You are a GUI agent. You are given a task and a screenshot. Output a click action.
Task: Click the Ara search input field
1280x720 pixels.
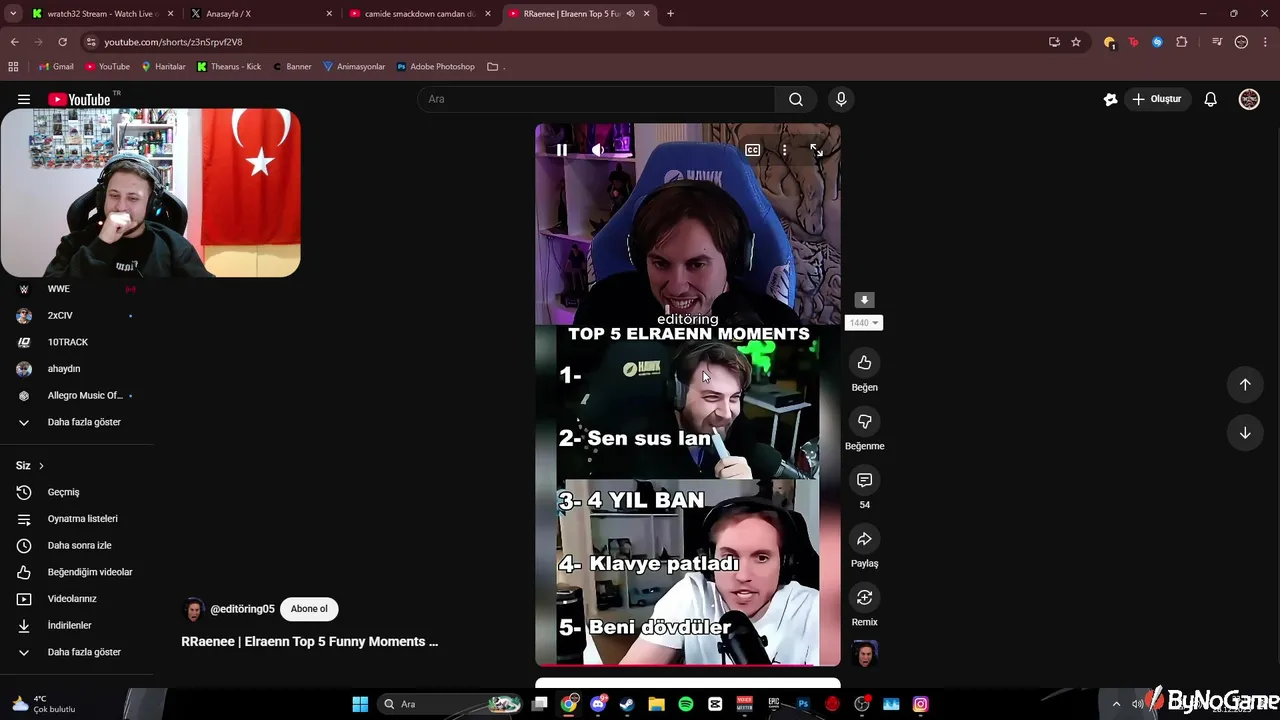pos(596,99)
